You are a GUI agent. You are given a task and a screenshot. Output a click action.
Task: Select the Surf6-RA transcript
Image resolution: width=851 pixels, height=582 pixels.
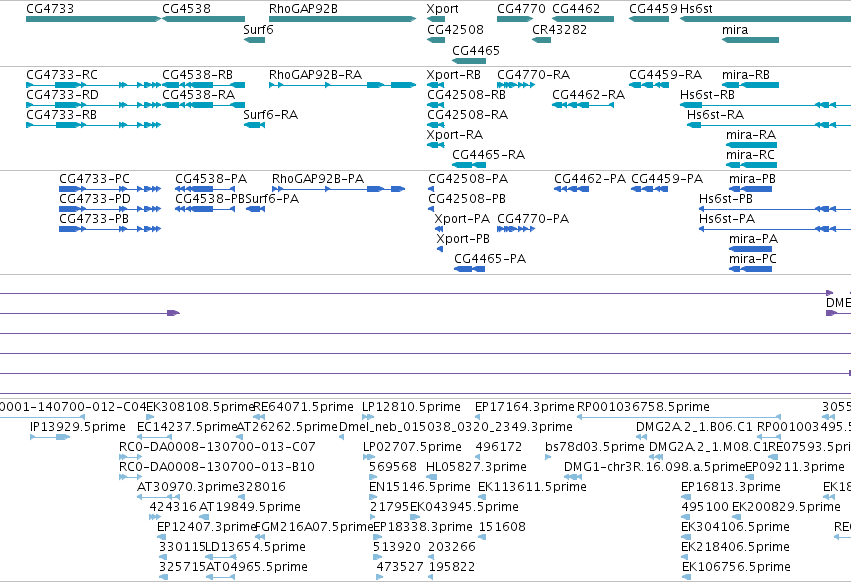coord(254,125)
